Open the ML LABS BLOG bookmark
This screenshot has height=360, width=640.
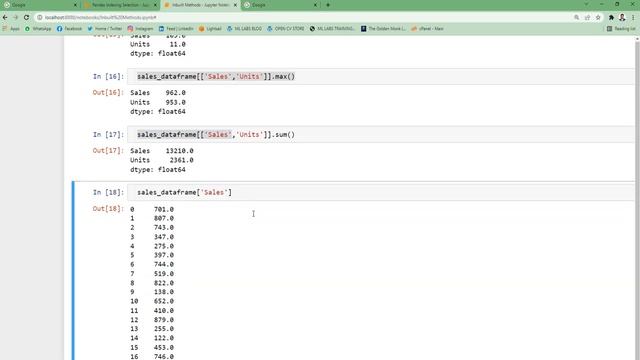point(244,29)
